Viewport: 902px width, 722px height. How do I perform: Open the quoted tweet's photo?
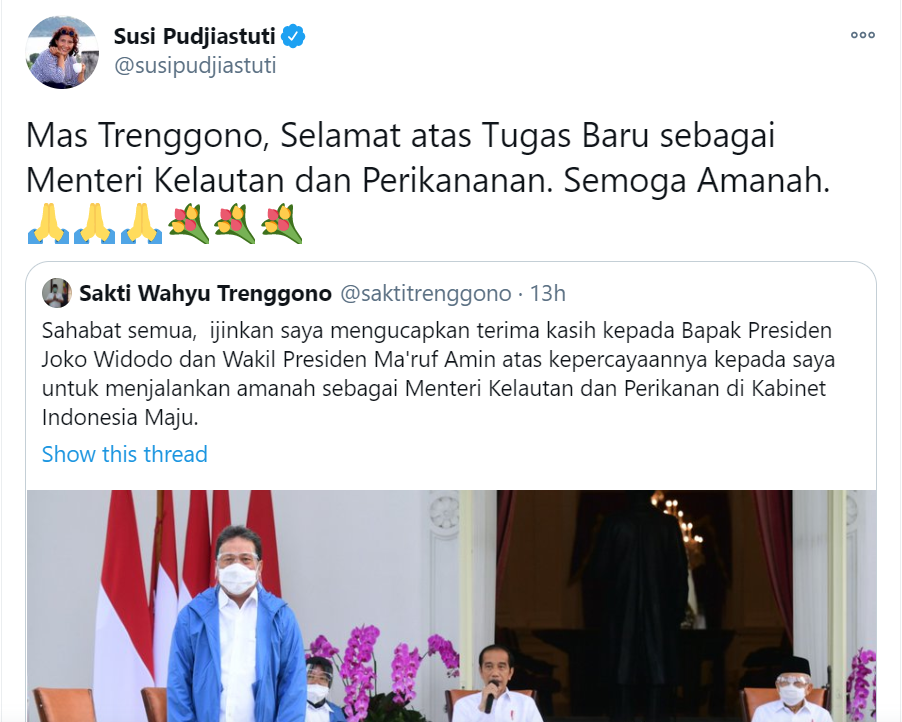(x=452, y=606)
